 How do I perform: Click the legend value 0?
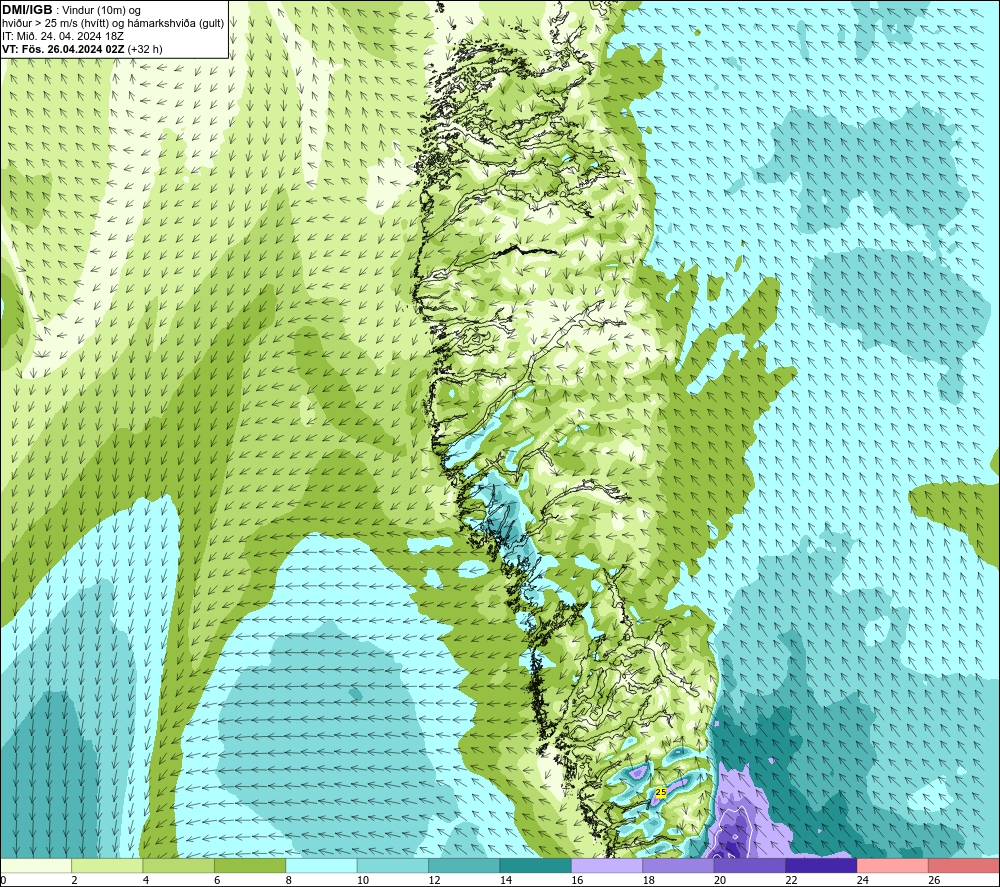pyautogui.click(x=3, y=880)
